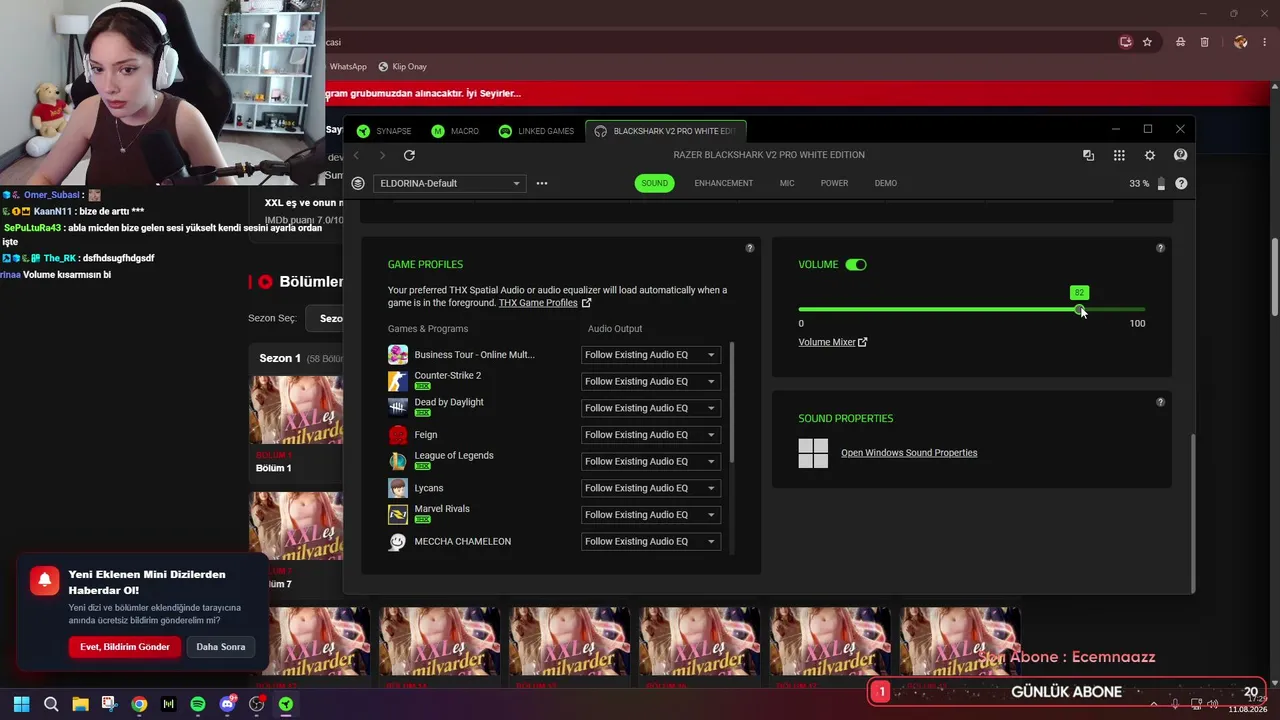Open Discord from the taskbar
1280x720 pixels.
click(x=228, y=704)
